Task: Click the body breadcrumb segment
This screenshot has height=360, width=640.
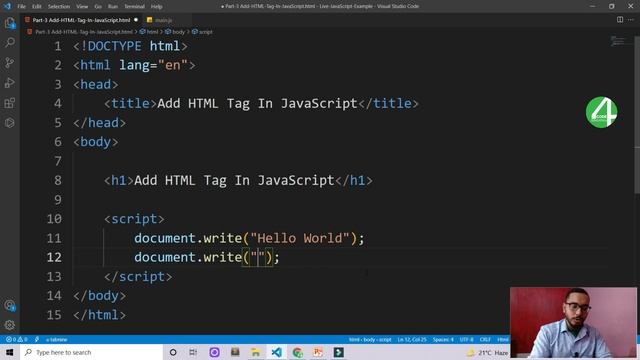Action: pos(178,32)
